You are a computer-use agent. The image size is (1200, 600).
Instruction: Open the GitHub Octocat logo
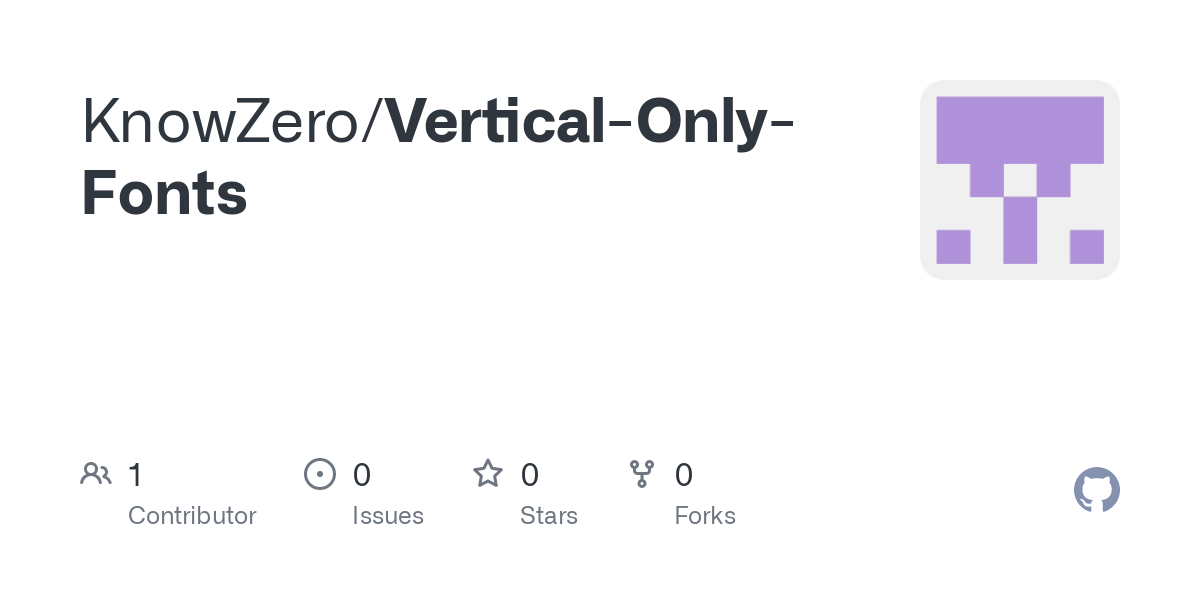1096,490
